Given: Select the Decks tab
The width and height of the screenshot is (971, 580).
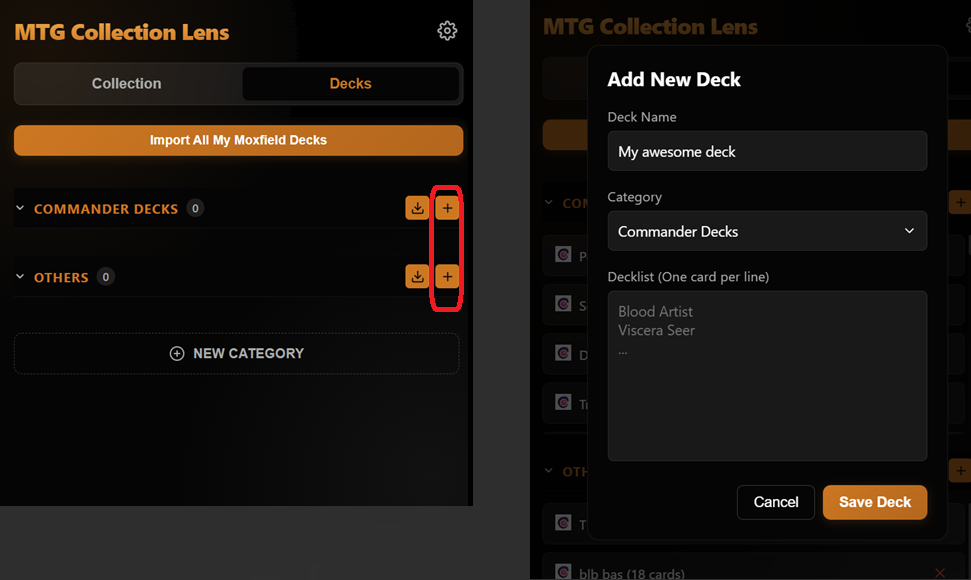Looking at the screenshot, I should tap(351, 84).
